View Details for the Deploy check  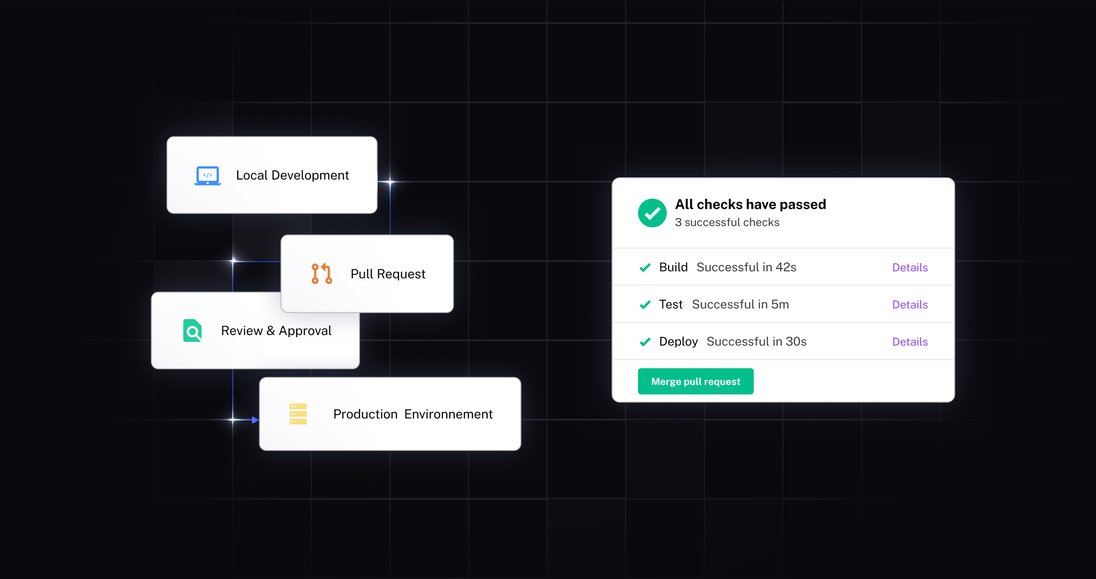click(909, 342)
